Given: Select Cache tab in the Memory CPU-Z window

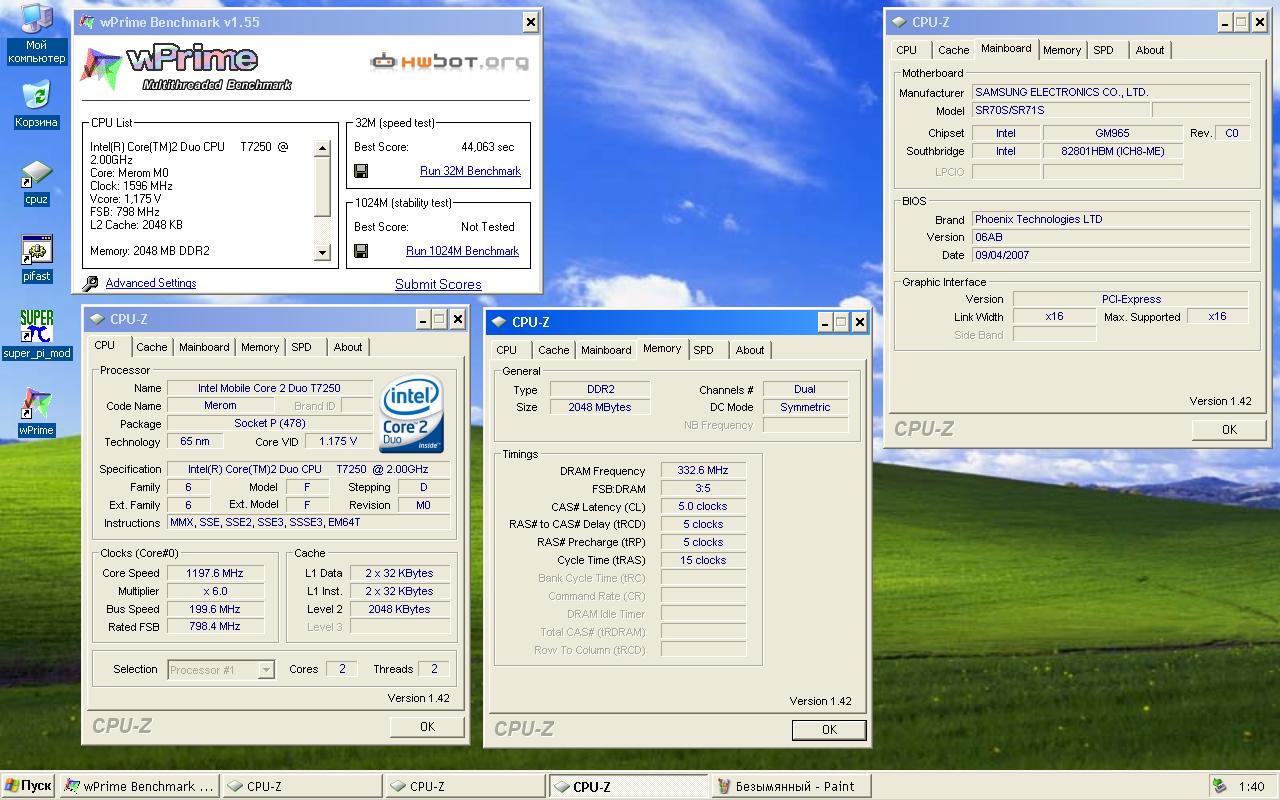Looking at the screenshot, I should coord(554,350).
